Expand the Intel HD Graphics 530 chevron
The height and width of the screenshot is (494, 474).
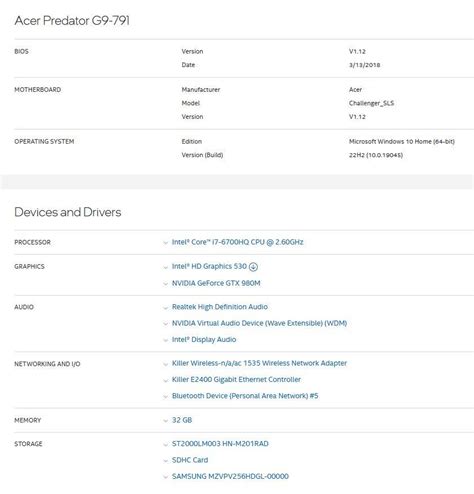pos(165,267)
